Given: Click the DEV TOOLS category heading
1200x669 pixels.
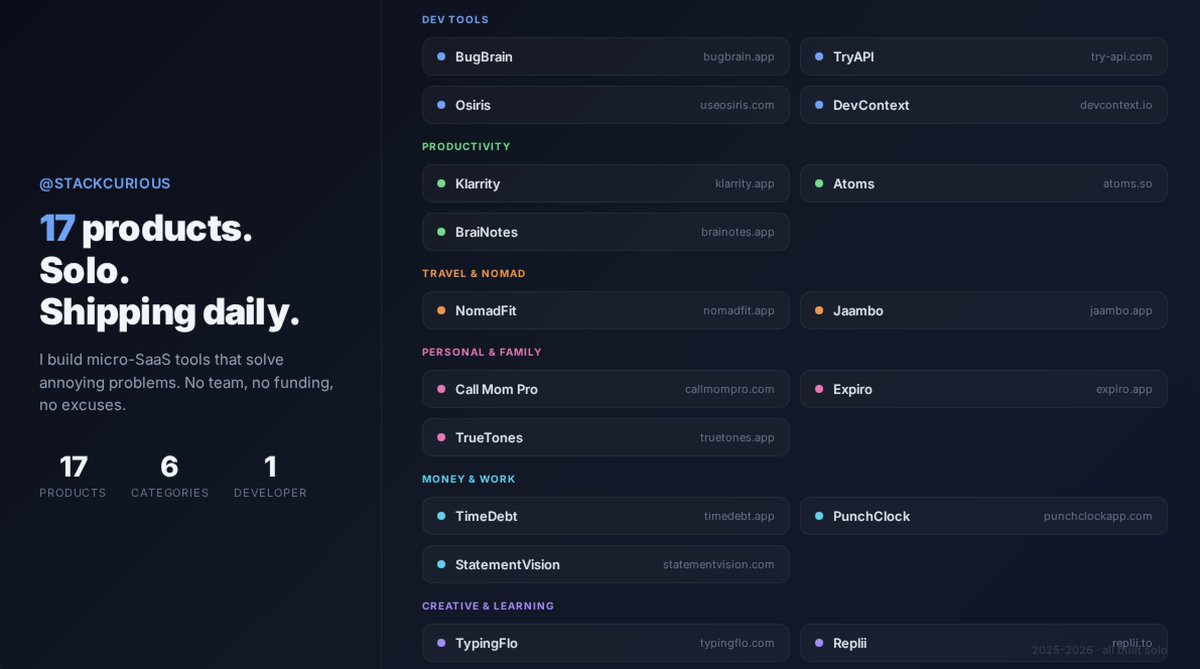Looking at the screenshot, I should tap(455, 20).
